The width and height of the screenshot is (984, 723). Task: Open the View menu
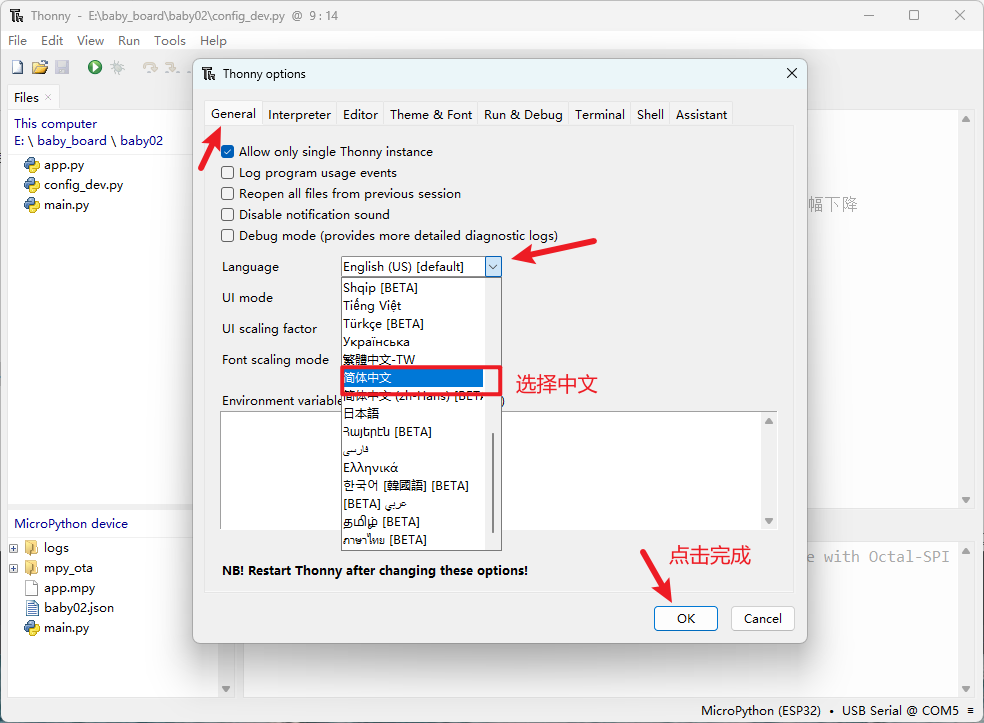click(x=90, y=41)
